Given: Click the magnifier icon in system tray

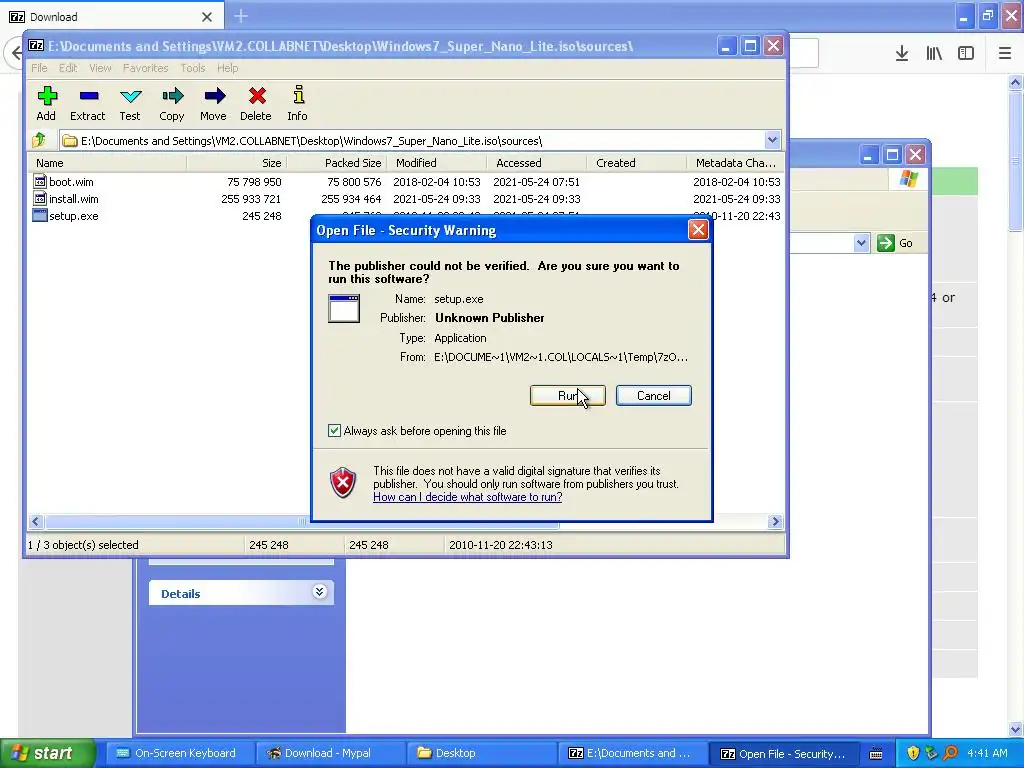Looking at the screenshot, I should coord(950,753).
